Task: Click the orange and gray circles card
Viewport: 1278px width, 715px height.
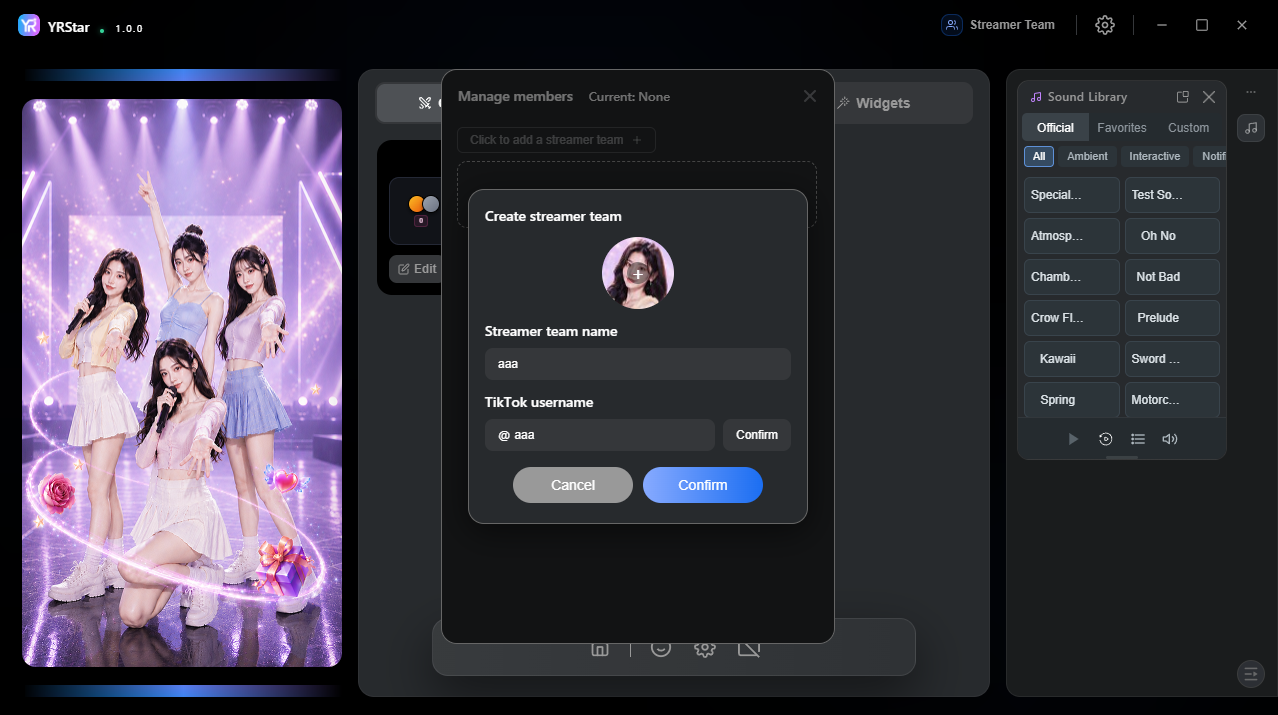Action: click(x=414, y=211)
